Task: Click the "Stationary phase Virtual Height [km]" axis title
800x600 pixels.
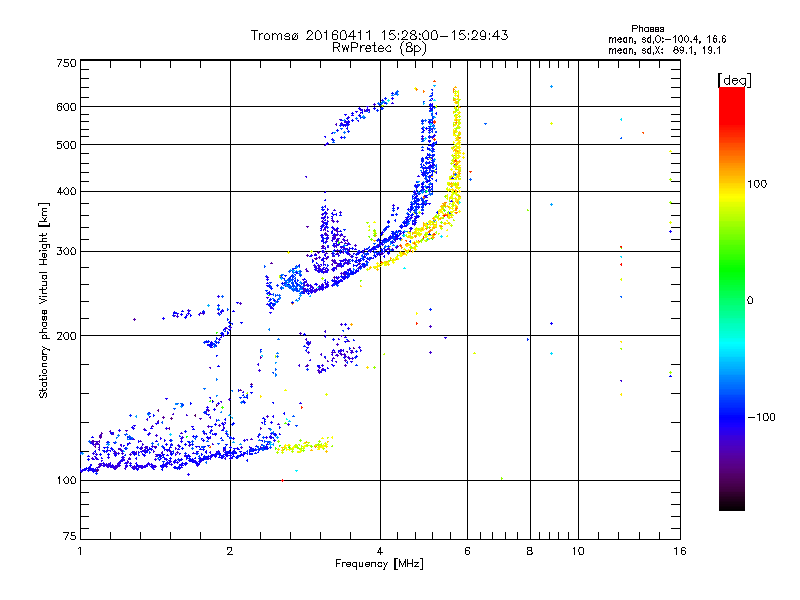Action: coord(44,301)
